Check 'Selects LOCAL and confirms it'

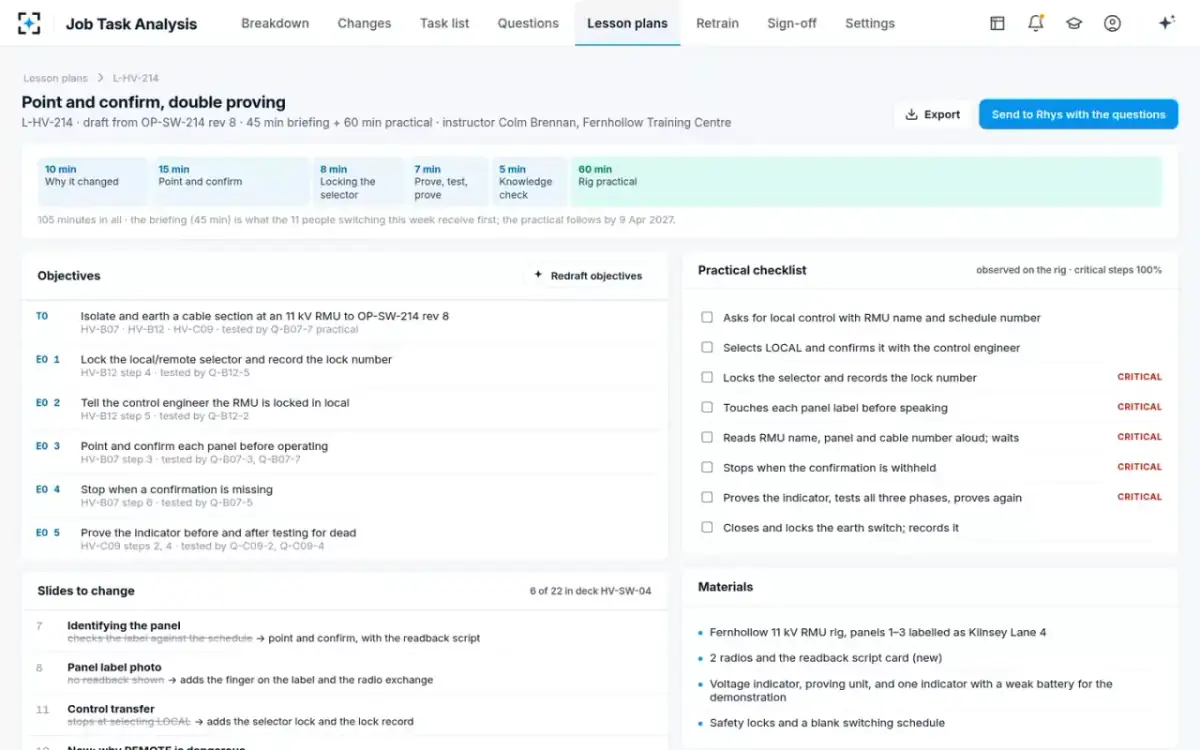707,348
